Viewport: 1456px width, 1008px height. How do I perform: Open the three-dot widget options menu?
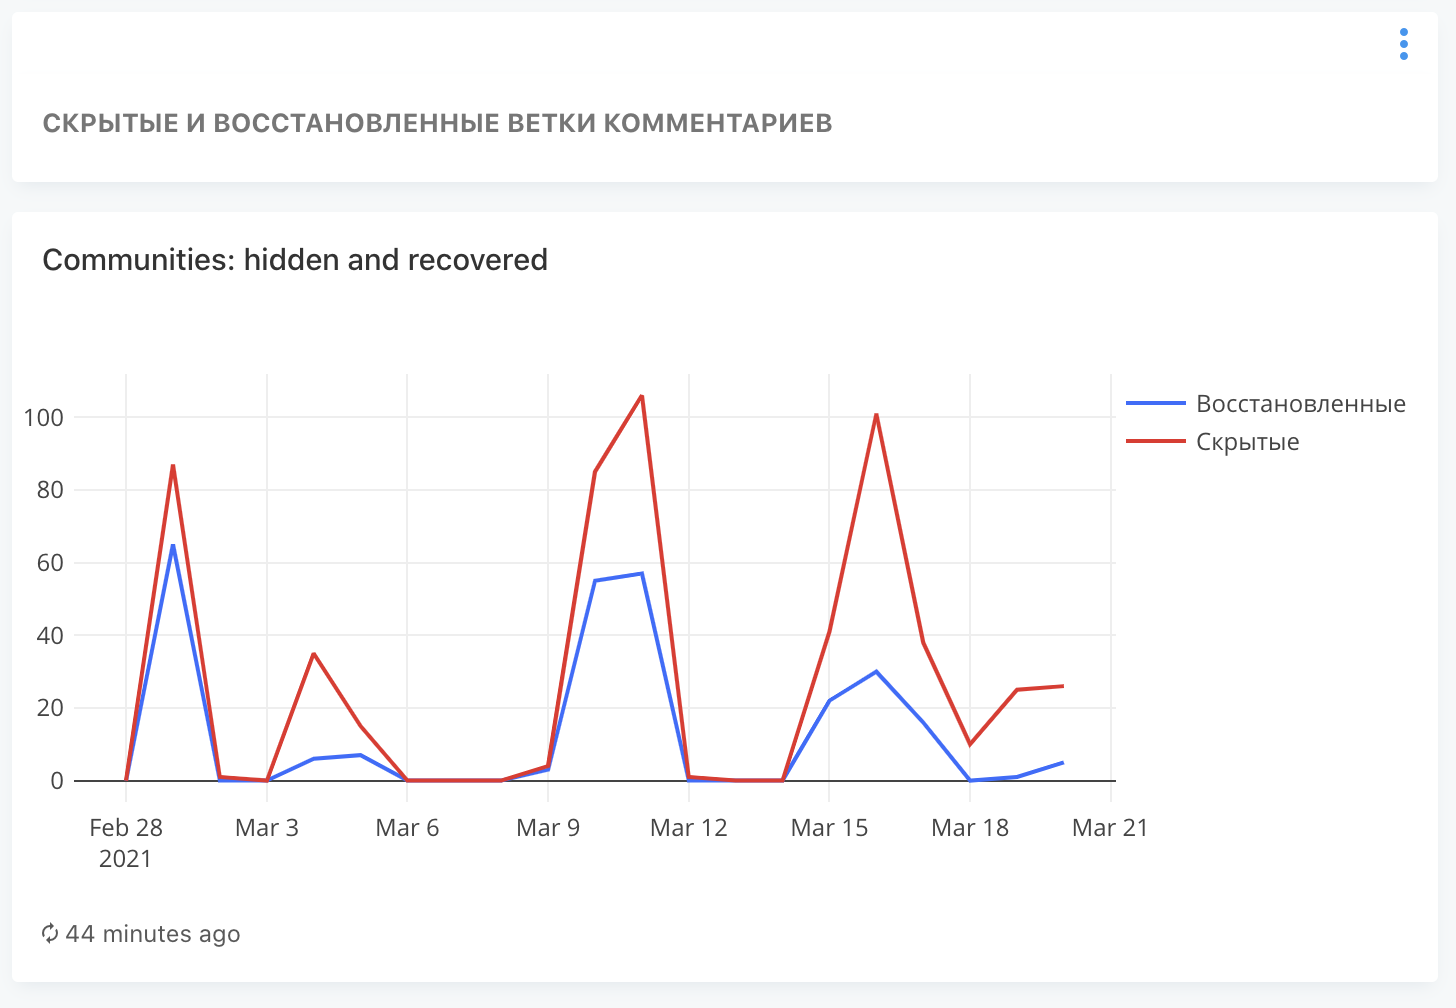pos(1404,44)
